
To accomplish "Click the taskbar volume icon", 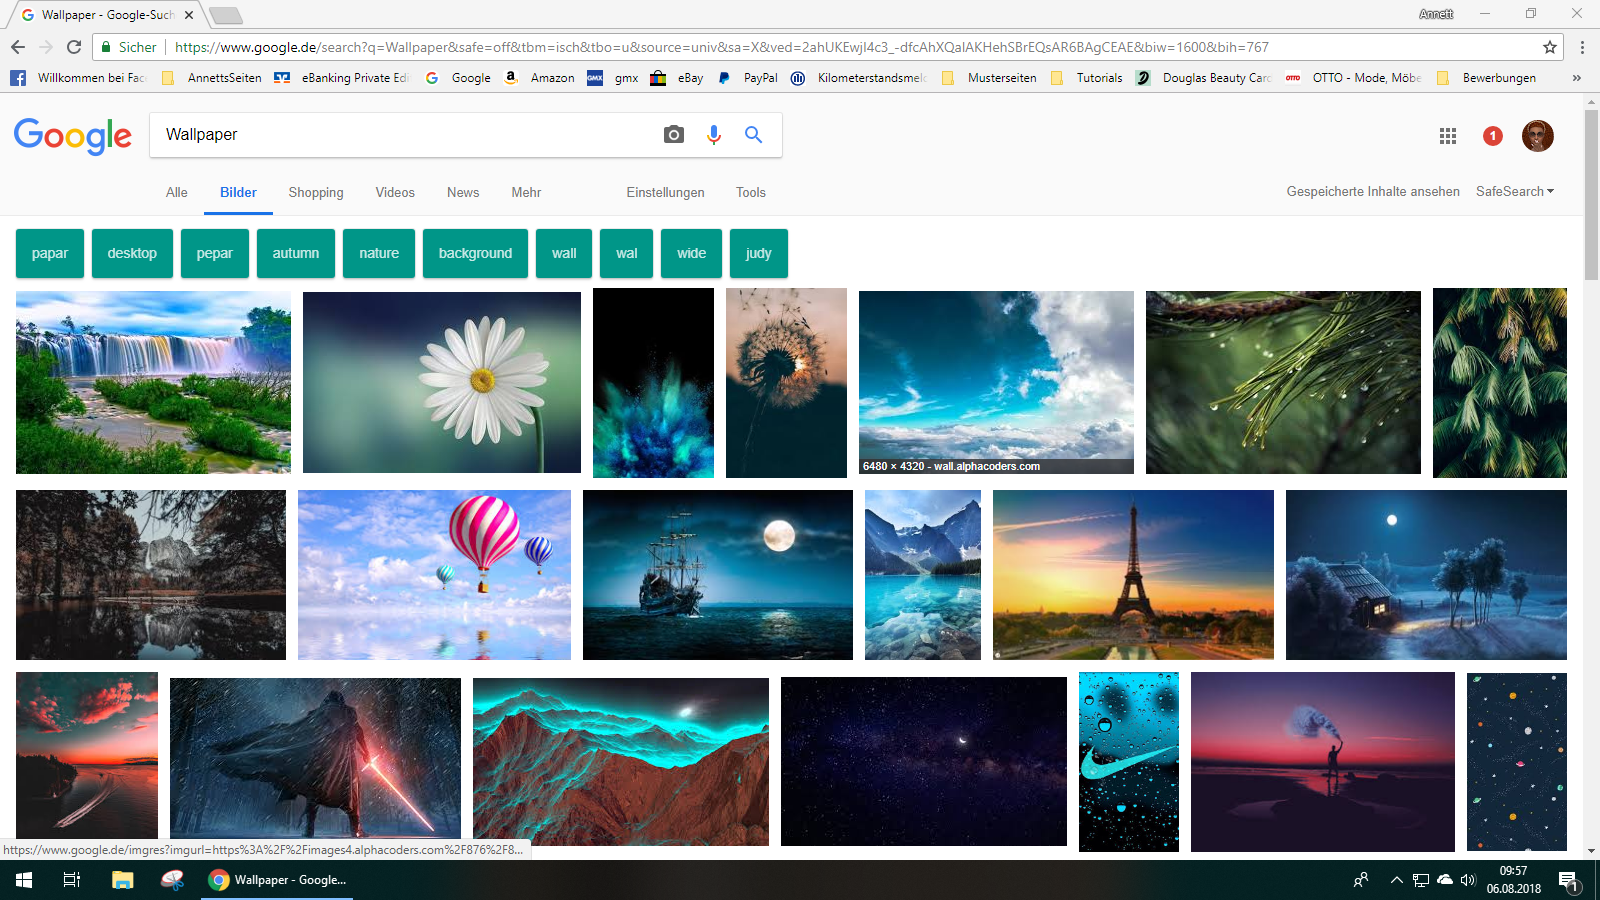I will (x=1468, y=880).
